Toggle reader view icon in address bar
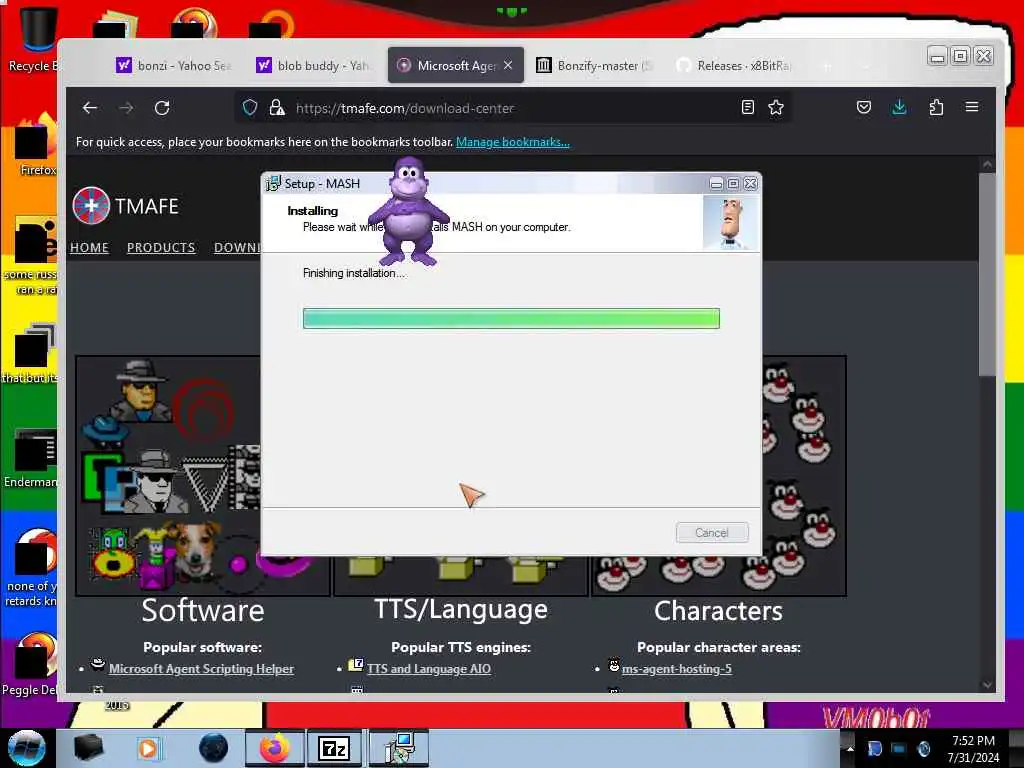The width and height of the screenshot is (1024, 768). 748,108
